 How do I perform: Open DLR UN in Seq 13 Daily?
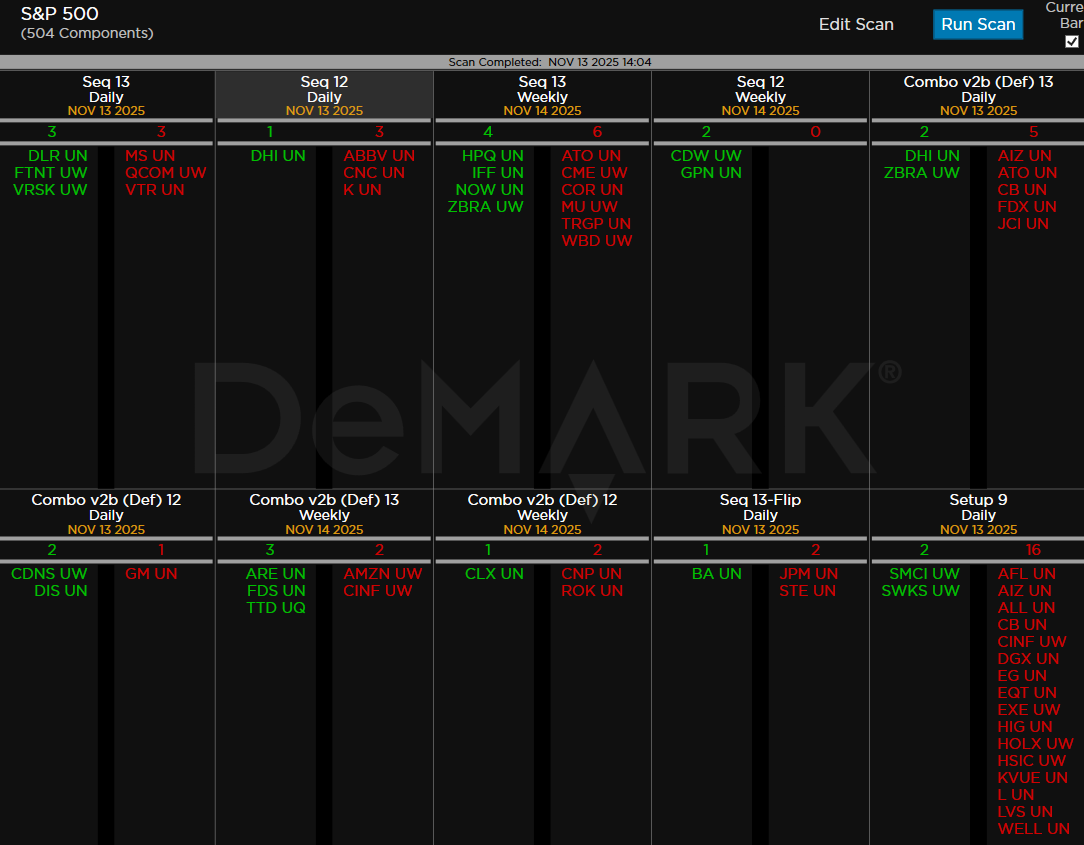[57, 156]
